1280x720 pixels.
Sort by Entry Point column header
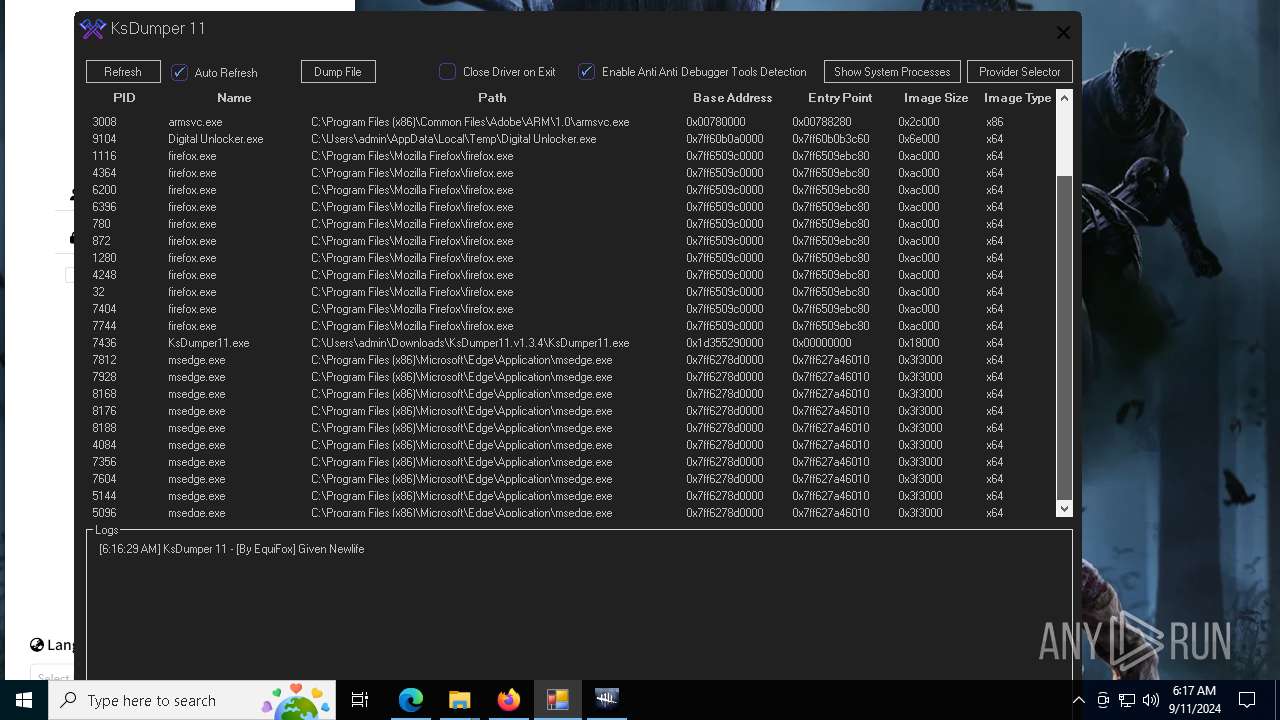840,98
